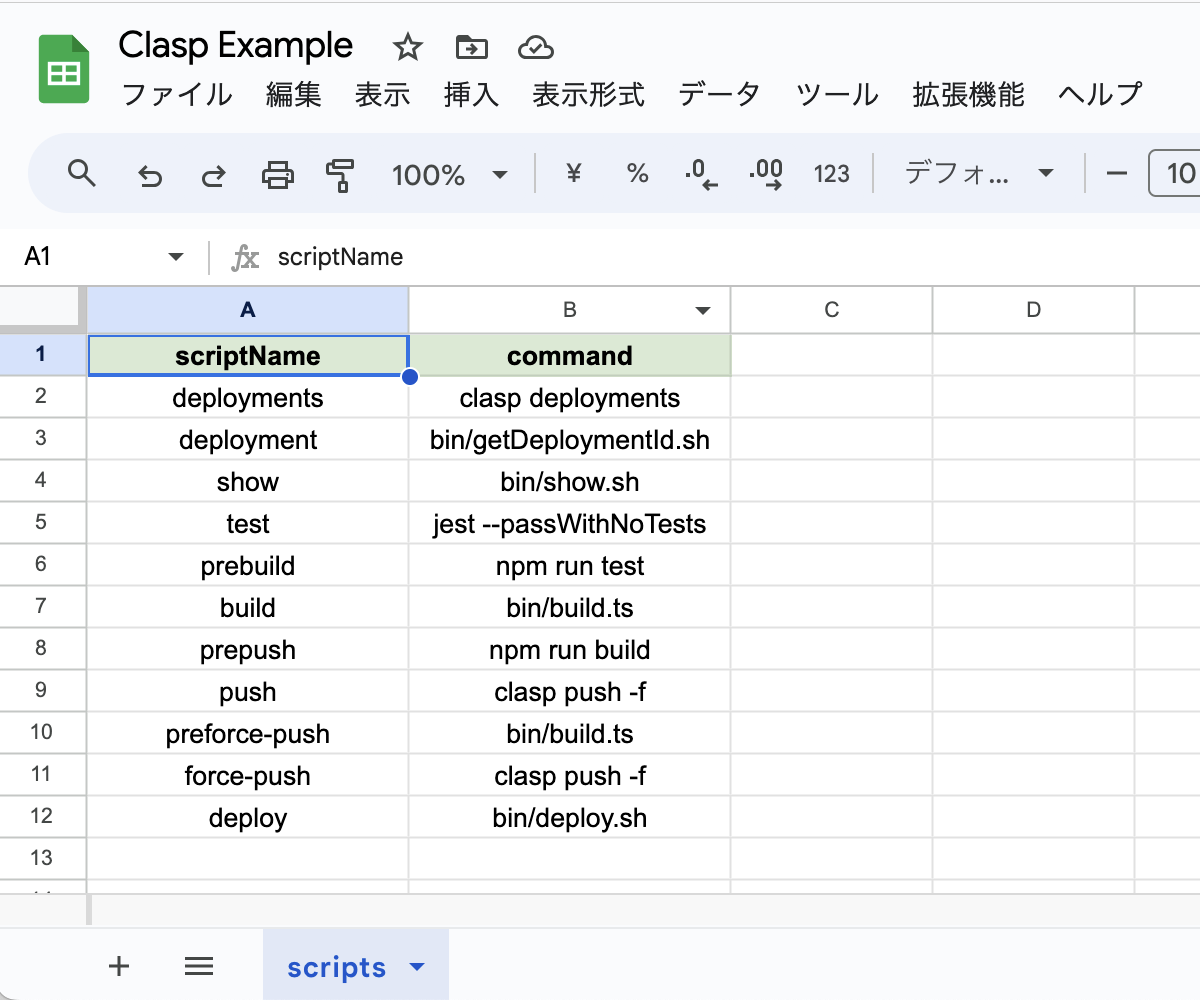Click the Clasp Example document title
This screenshot has height=1000, width=1200.
(x=235, y=45)
